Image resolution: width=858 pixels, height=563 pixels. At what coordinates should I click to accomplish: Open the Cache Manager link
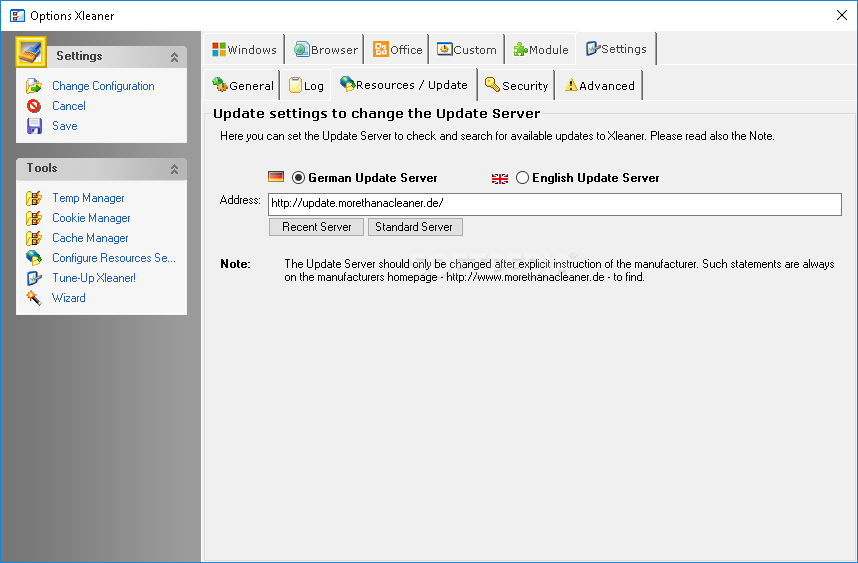tap(90, 238)
